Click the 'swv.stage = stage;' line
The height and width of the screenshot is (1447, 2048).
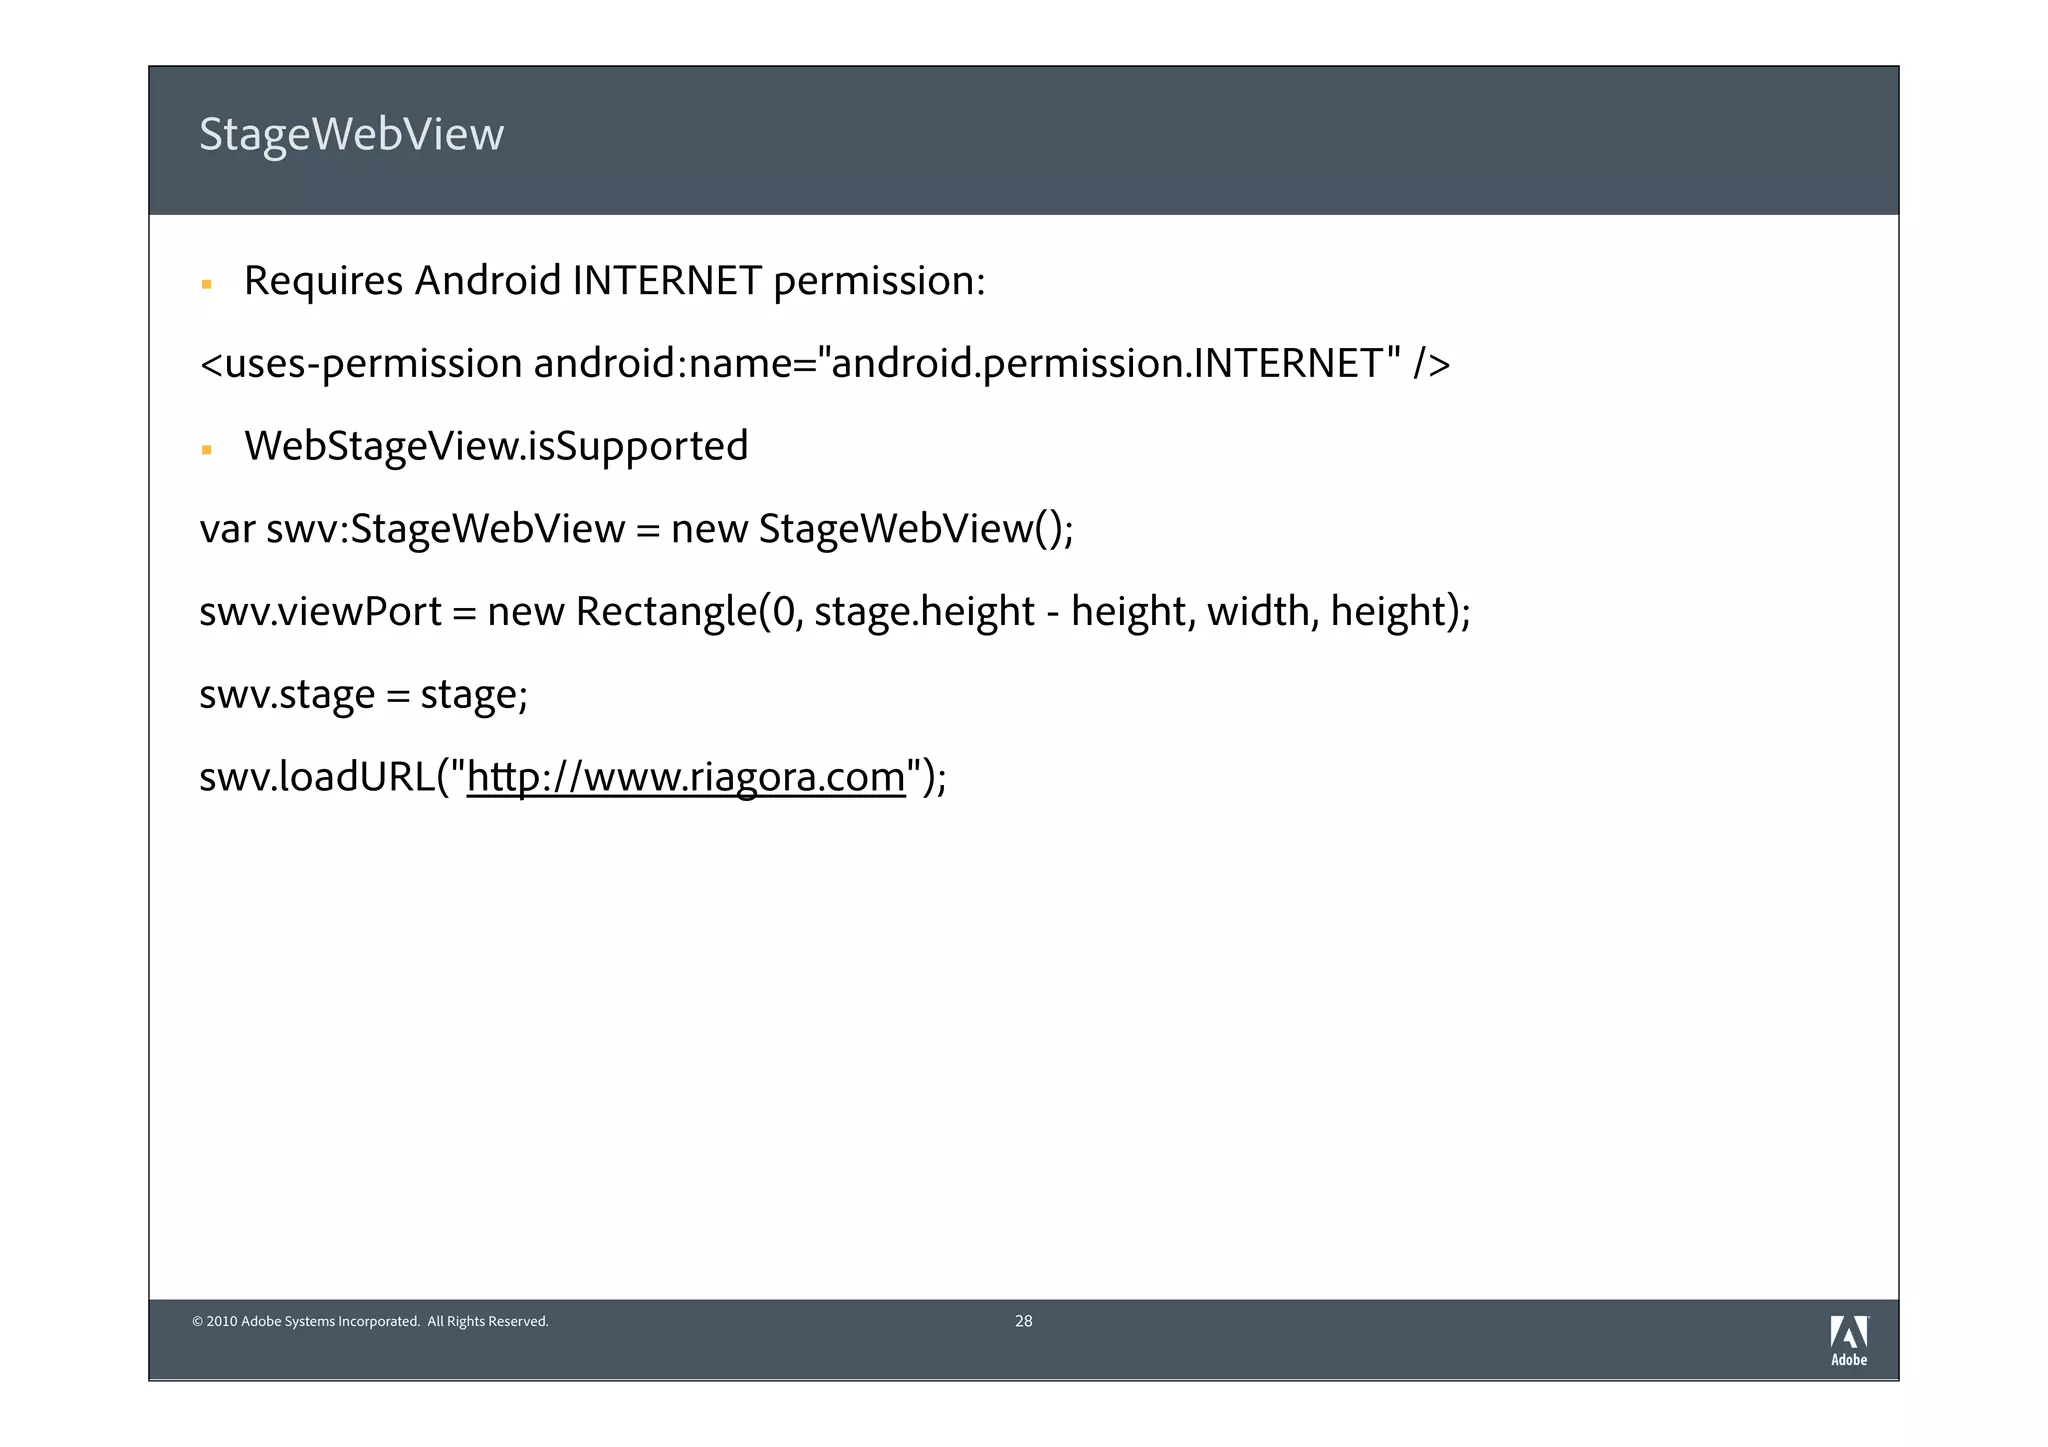coord(363,694)
